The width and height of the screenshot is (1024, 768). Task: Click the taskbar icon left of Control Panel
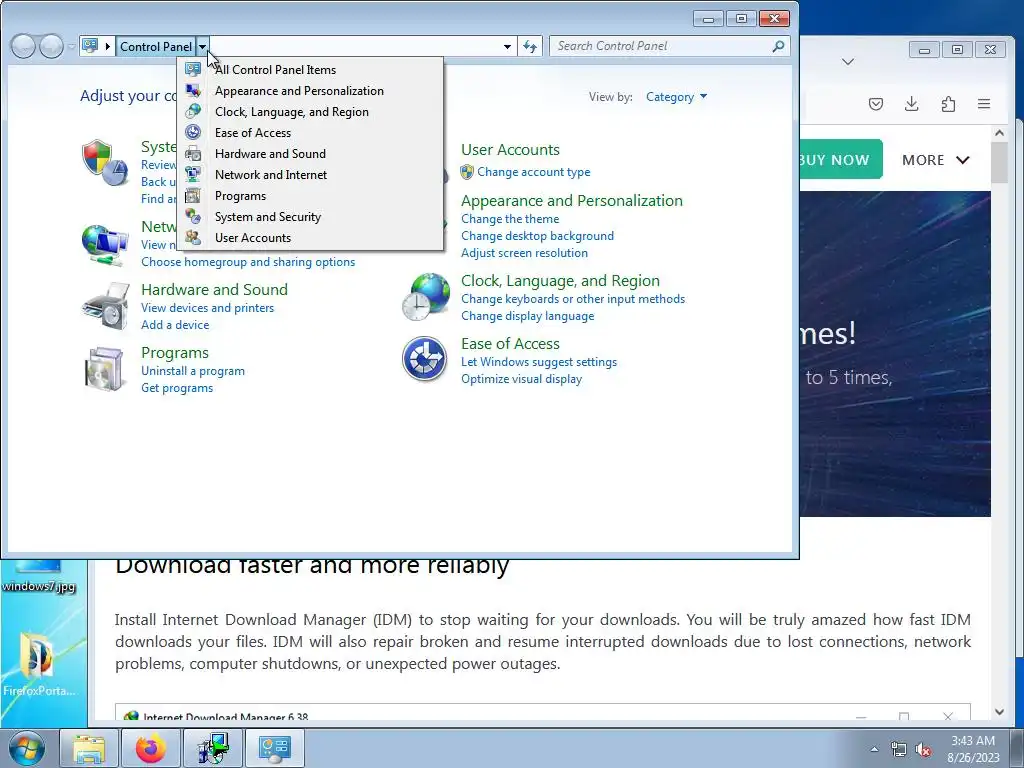click(x=213, y=748)
